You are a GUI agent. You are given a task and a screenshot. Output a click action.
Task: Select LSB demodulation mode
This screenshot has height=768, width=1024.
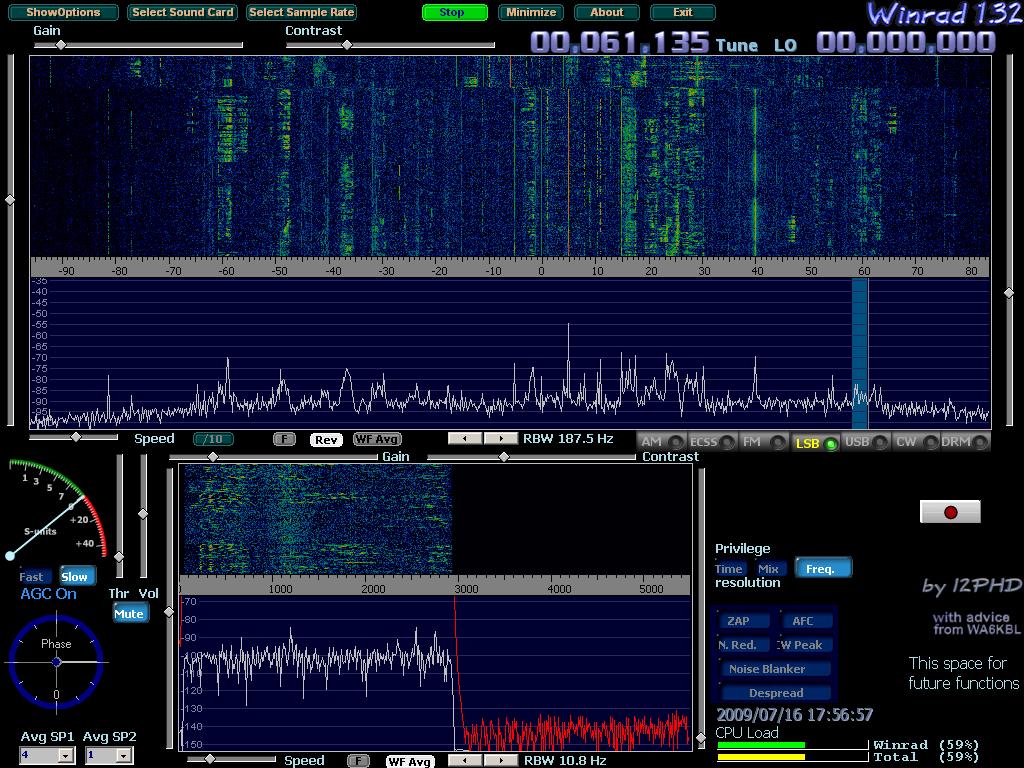click(816, 443)
